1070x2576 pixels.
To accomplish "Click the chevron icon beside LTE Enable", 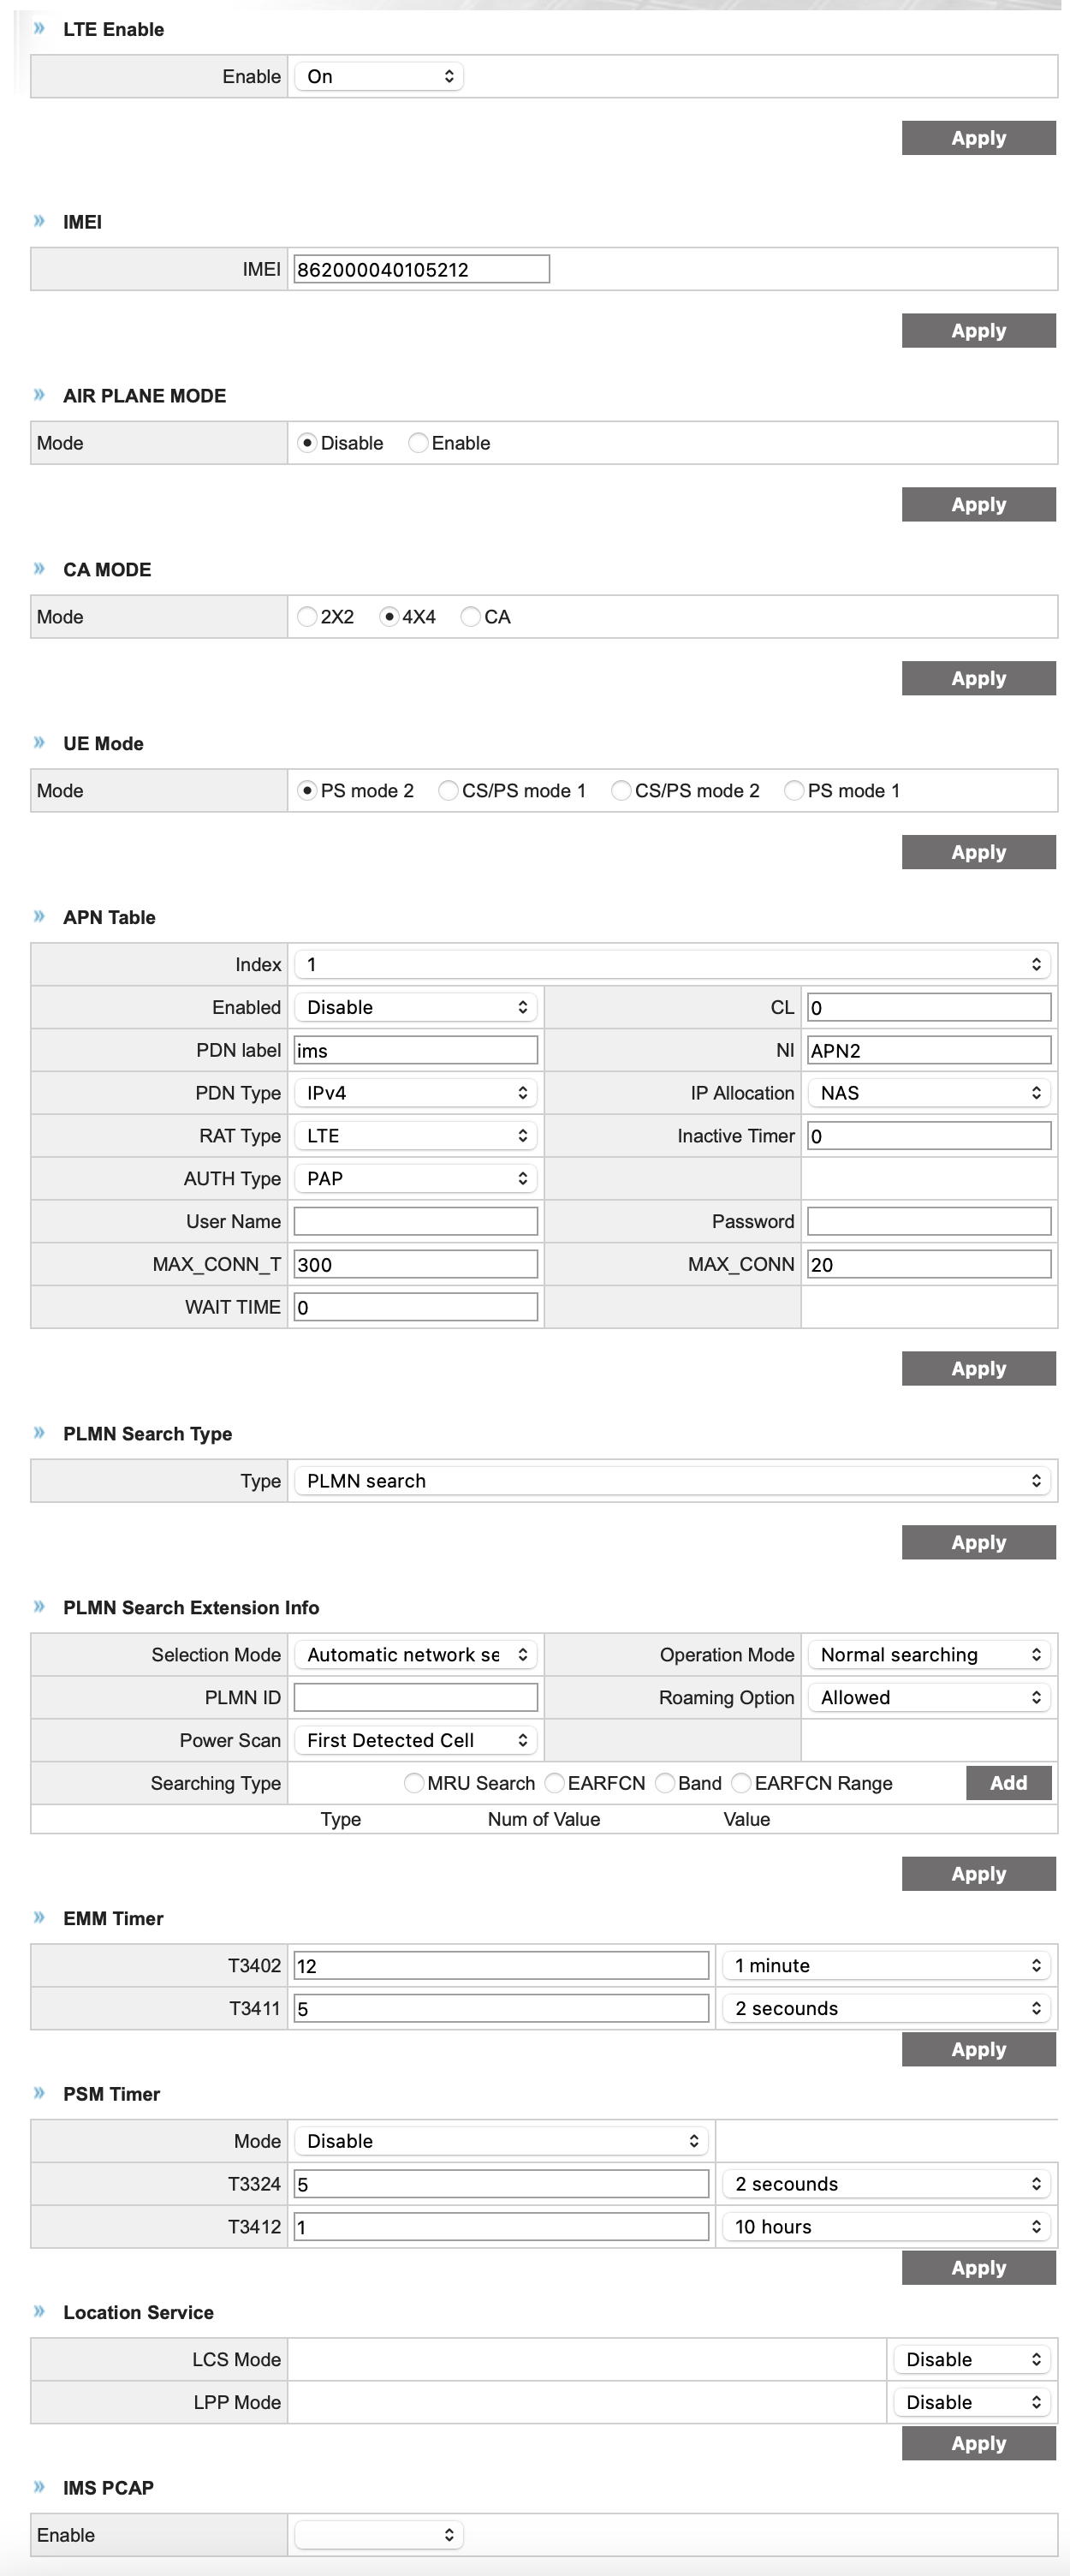I will tap(39, 28).
